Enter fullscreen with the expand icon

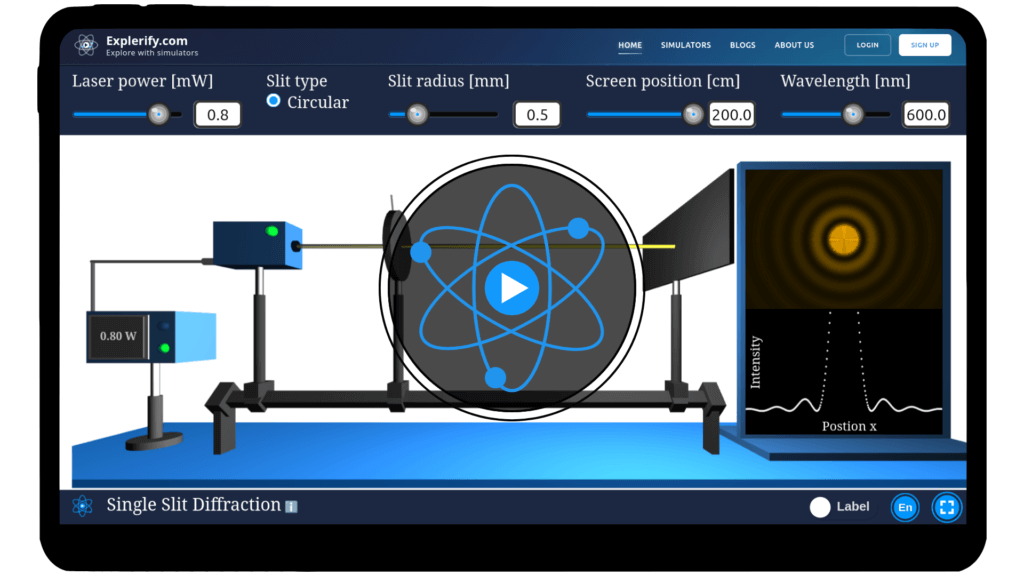coord(946,507)
